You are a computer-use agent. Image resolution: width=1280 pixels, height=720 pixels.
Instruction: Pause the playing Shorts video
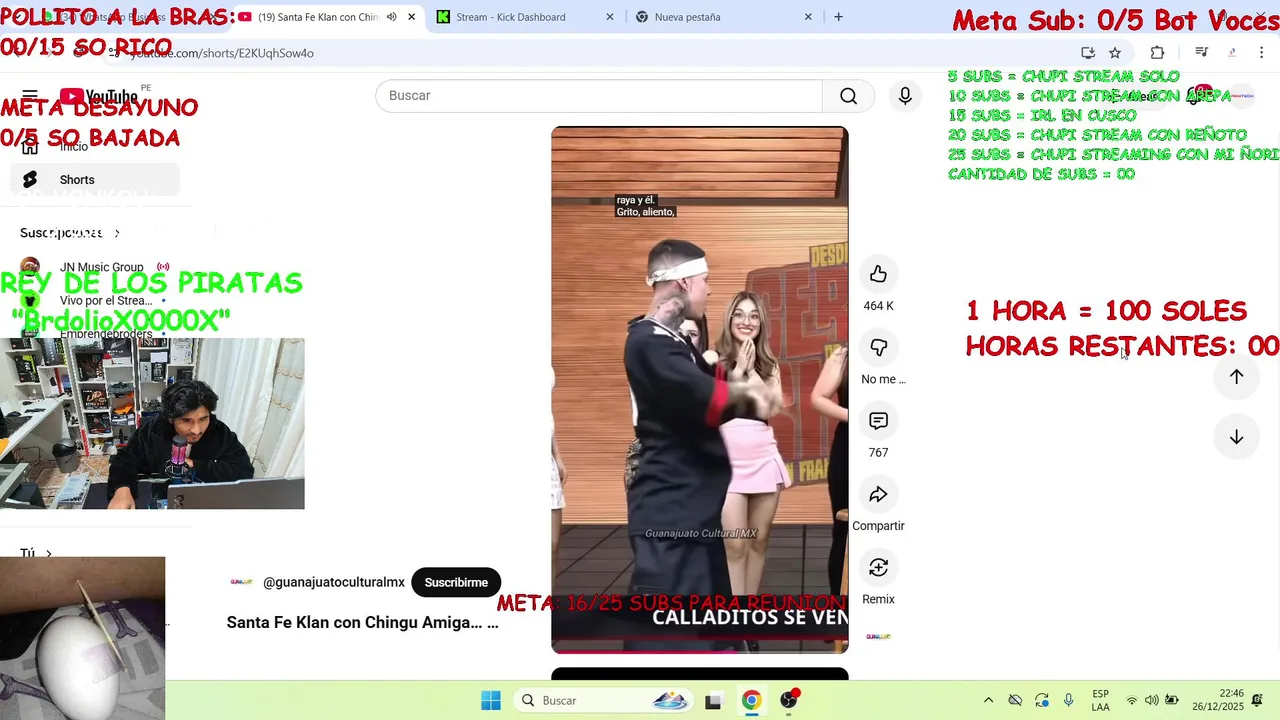point(699,390)
